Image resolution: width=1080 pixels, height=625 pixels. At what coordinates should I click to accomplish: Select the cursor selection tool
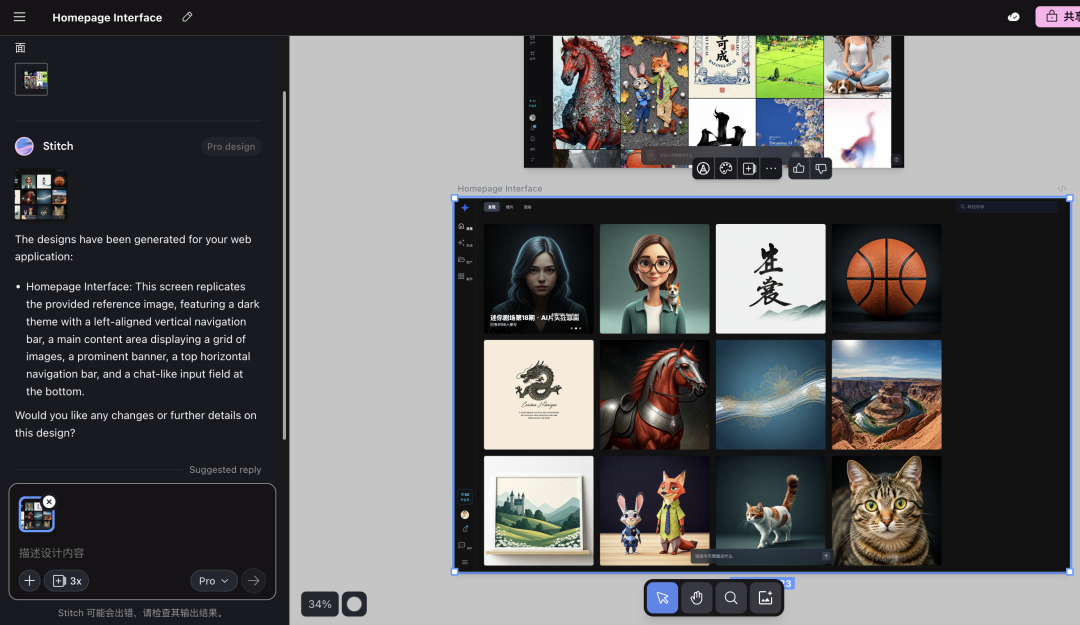(662, 597)
